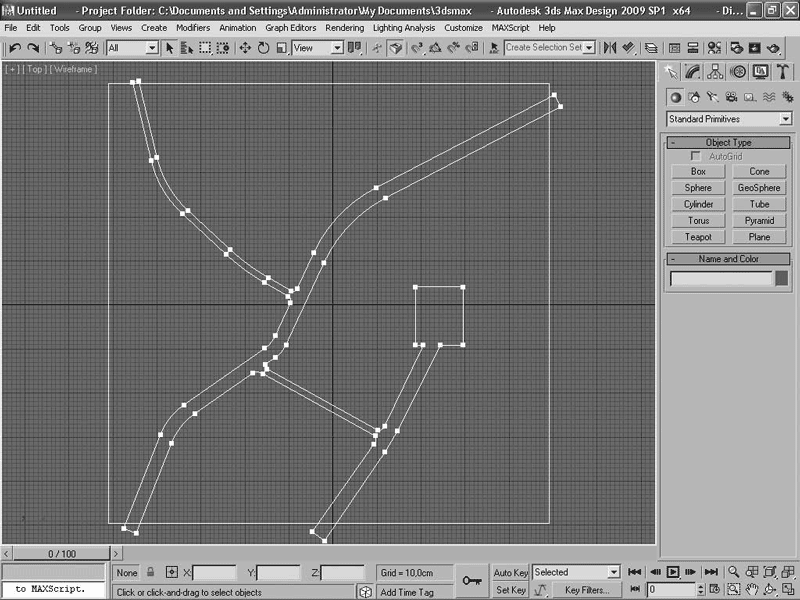This screenshot has height=600, width=800.
Task: Click the Zoom magnifier viewport control
Action: (733, 572)
